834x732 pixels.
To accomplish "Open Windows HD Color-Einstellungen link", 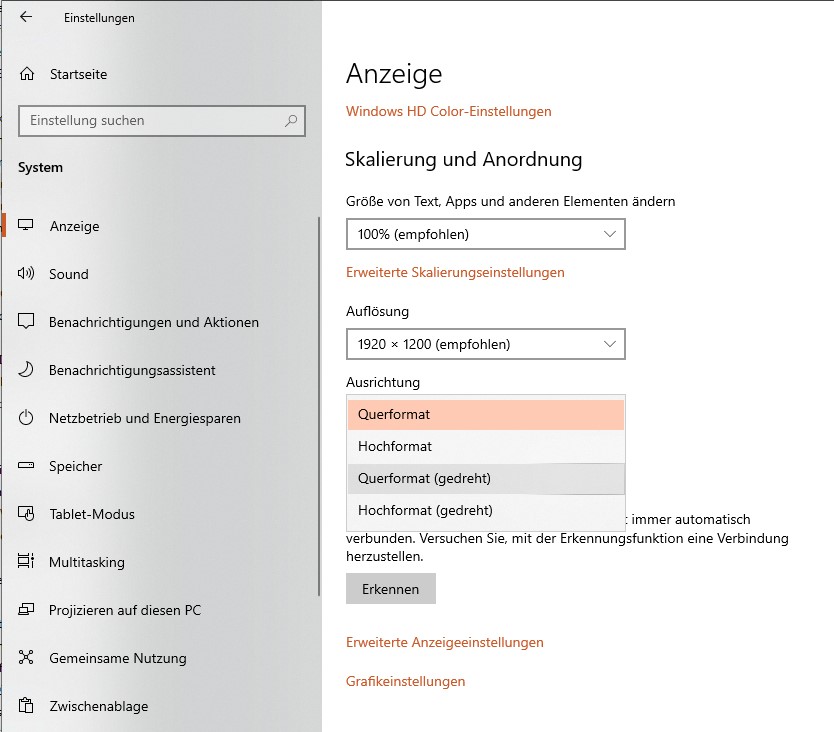I will coord(448,111).
